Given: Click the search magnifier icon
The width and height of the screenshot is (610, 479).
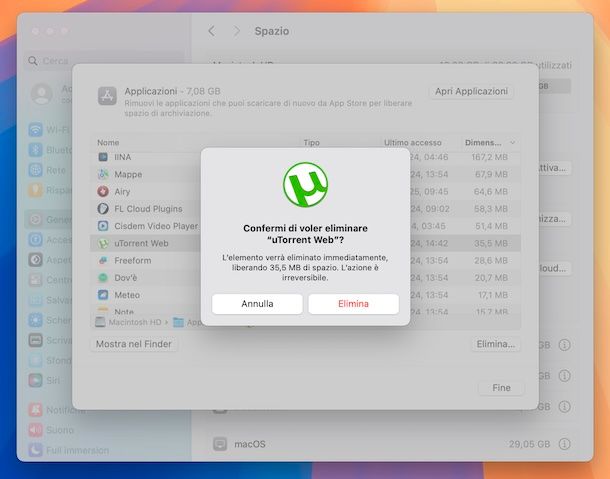Looking at the screenshot, I should (x=33, y=61).
